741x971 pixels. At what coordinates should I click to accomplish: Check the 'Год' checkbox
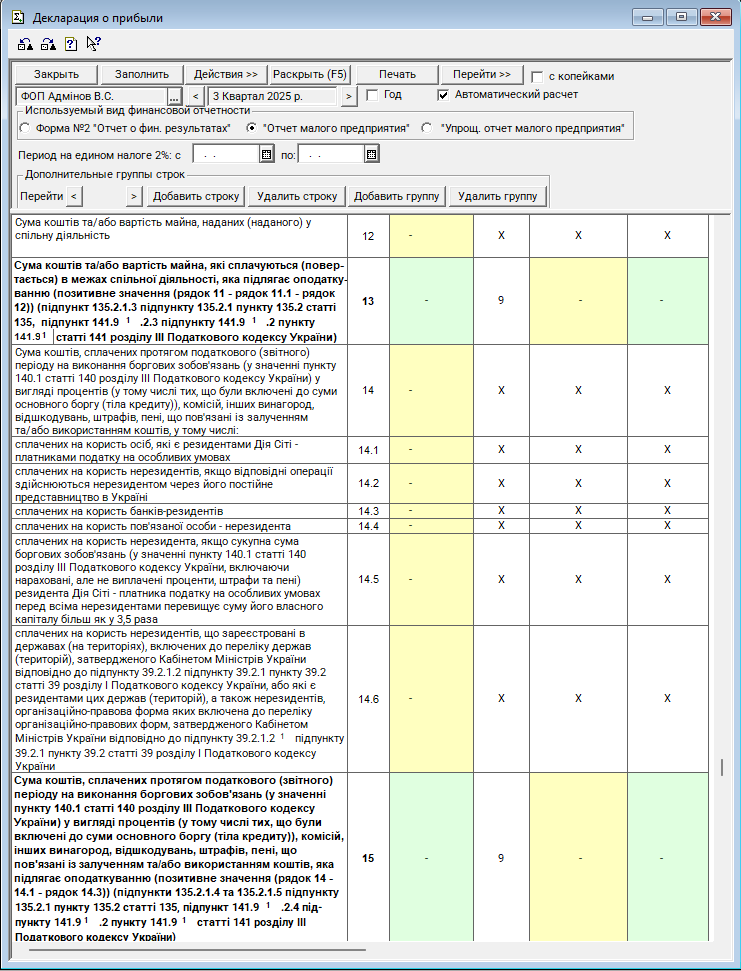pos(372,95)
